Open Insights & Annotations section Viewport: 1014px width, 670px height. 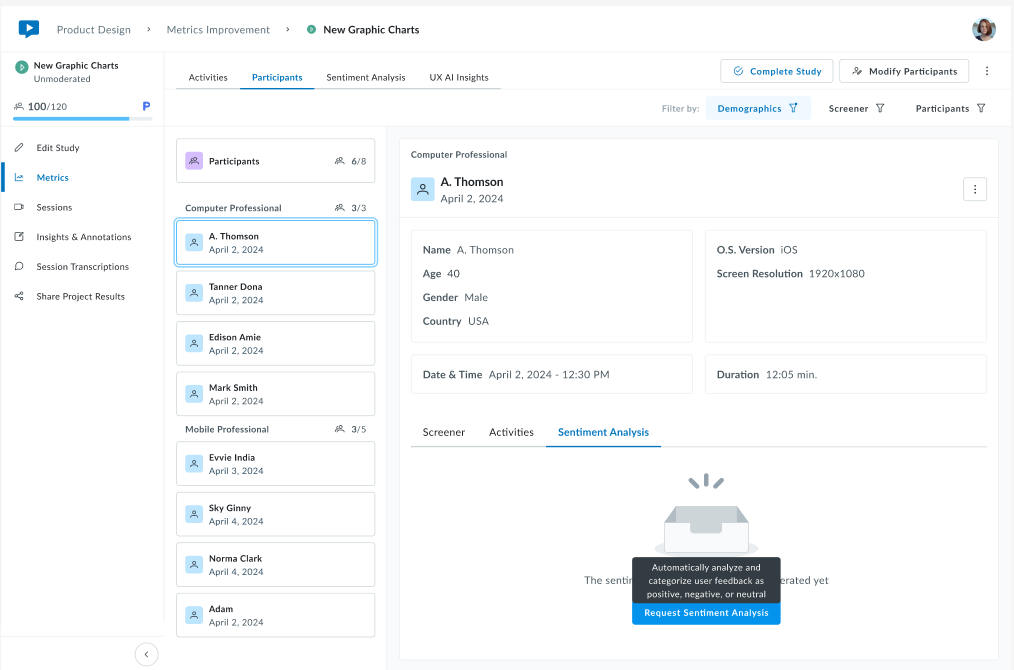(83, 237)
